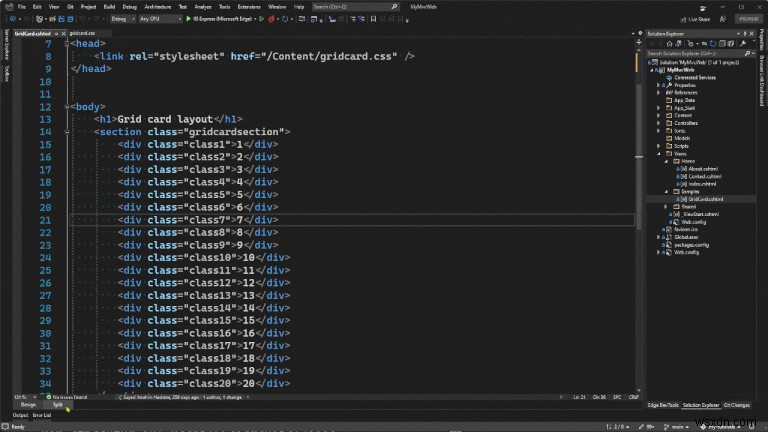Viewport: 768px width, 432px height.
Task: Click the Show All Files icon in Solution Explorer
Action: 731,44
